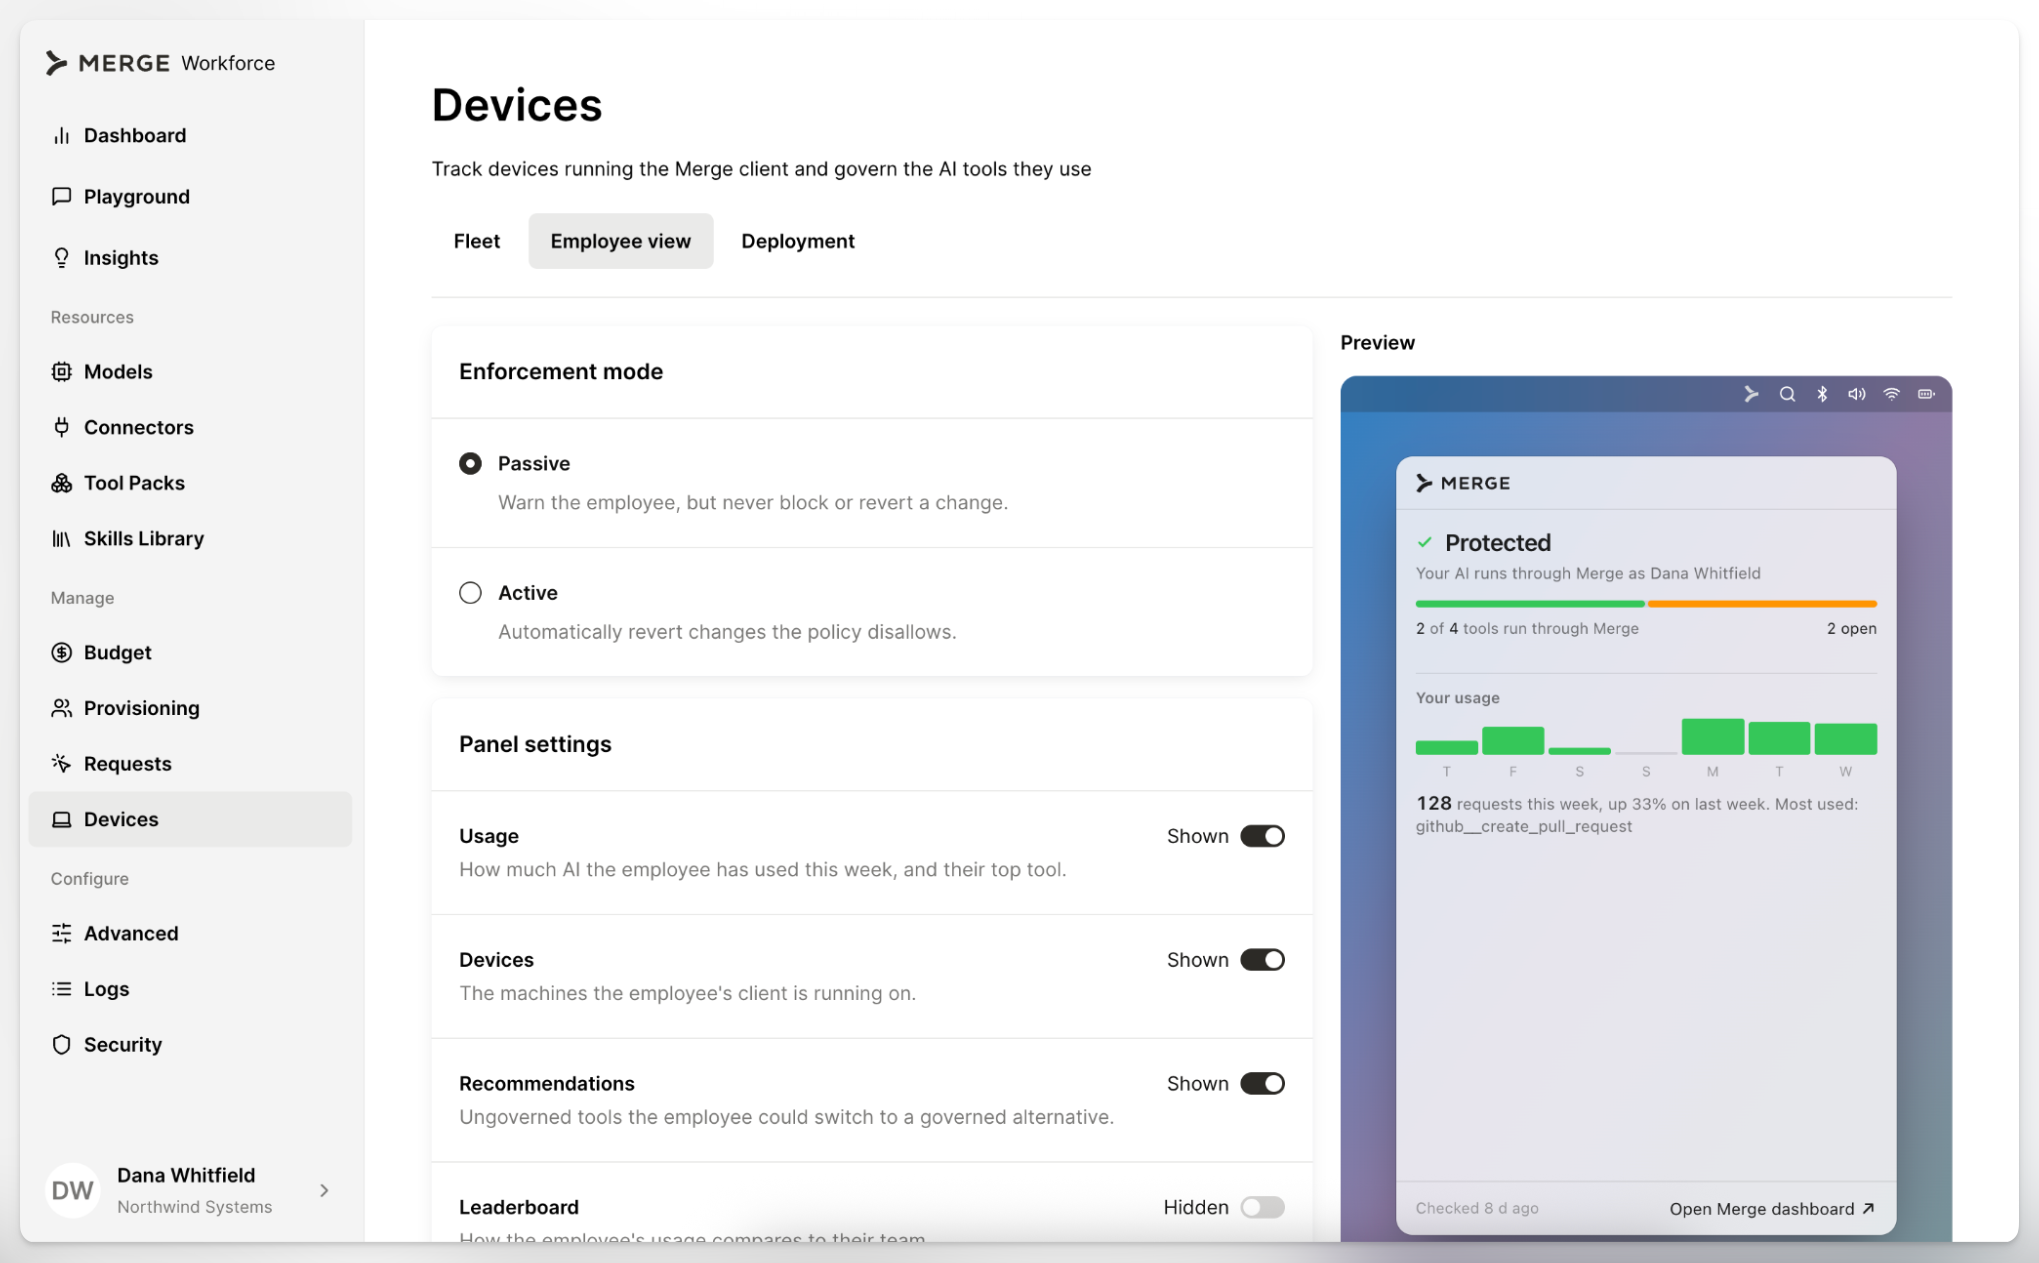
Task: Open the Logs page
Action: tap(190, 989)
